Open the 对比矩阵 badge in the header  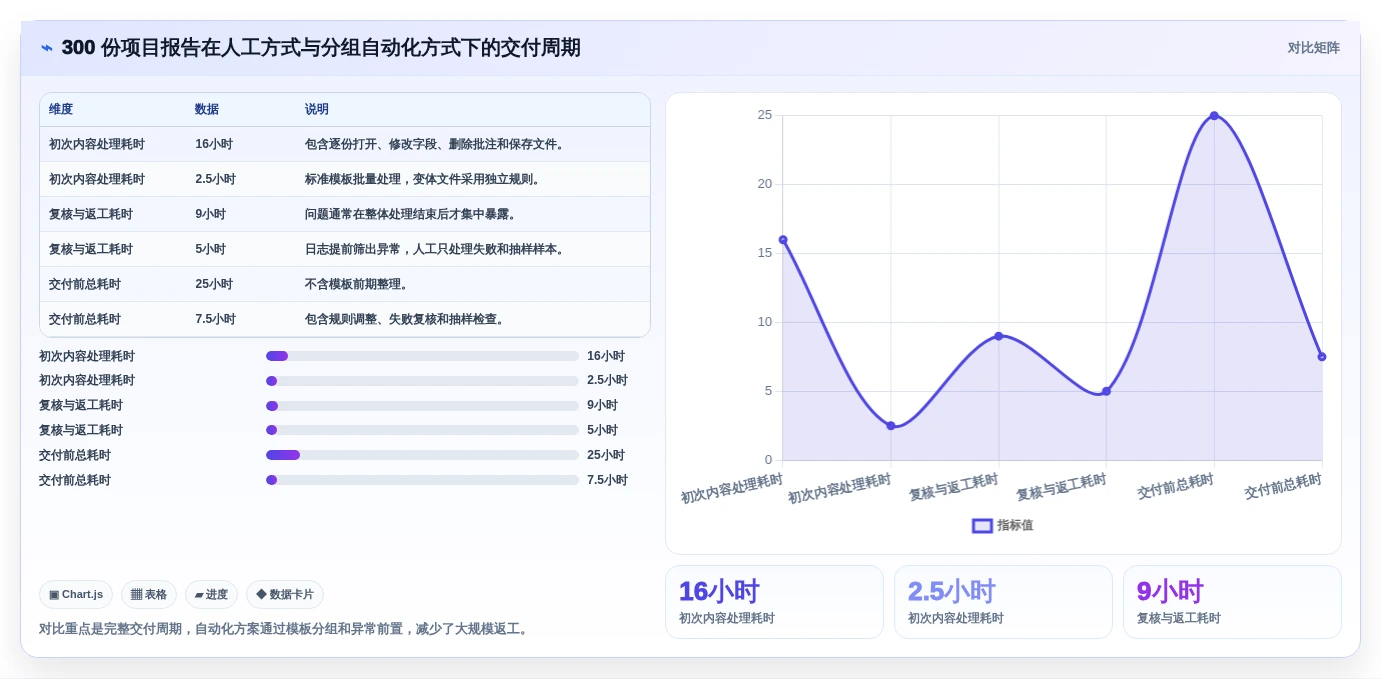pyautogui.click(x=1313, y=48)
